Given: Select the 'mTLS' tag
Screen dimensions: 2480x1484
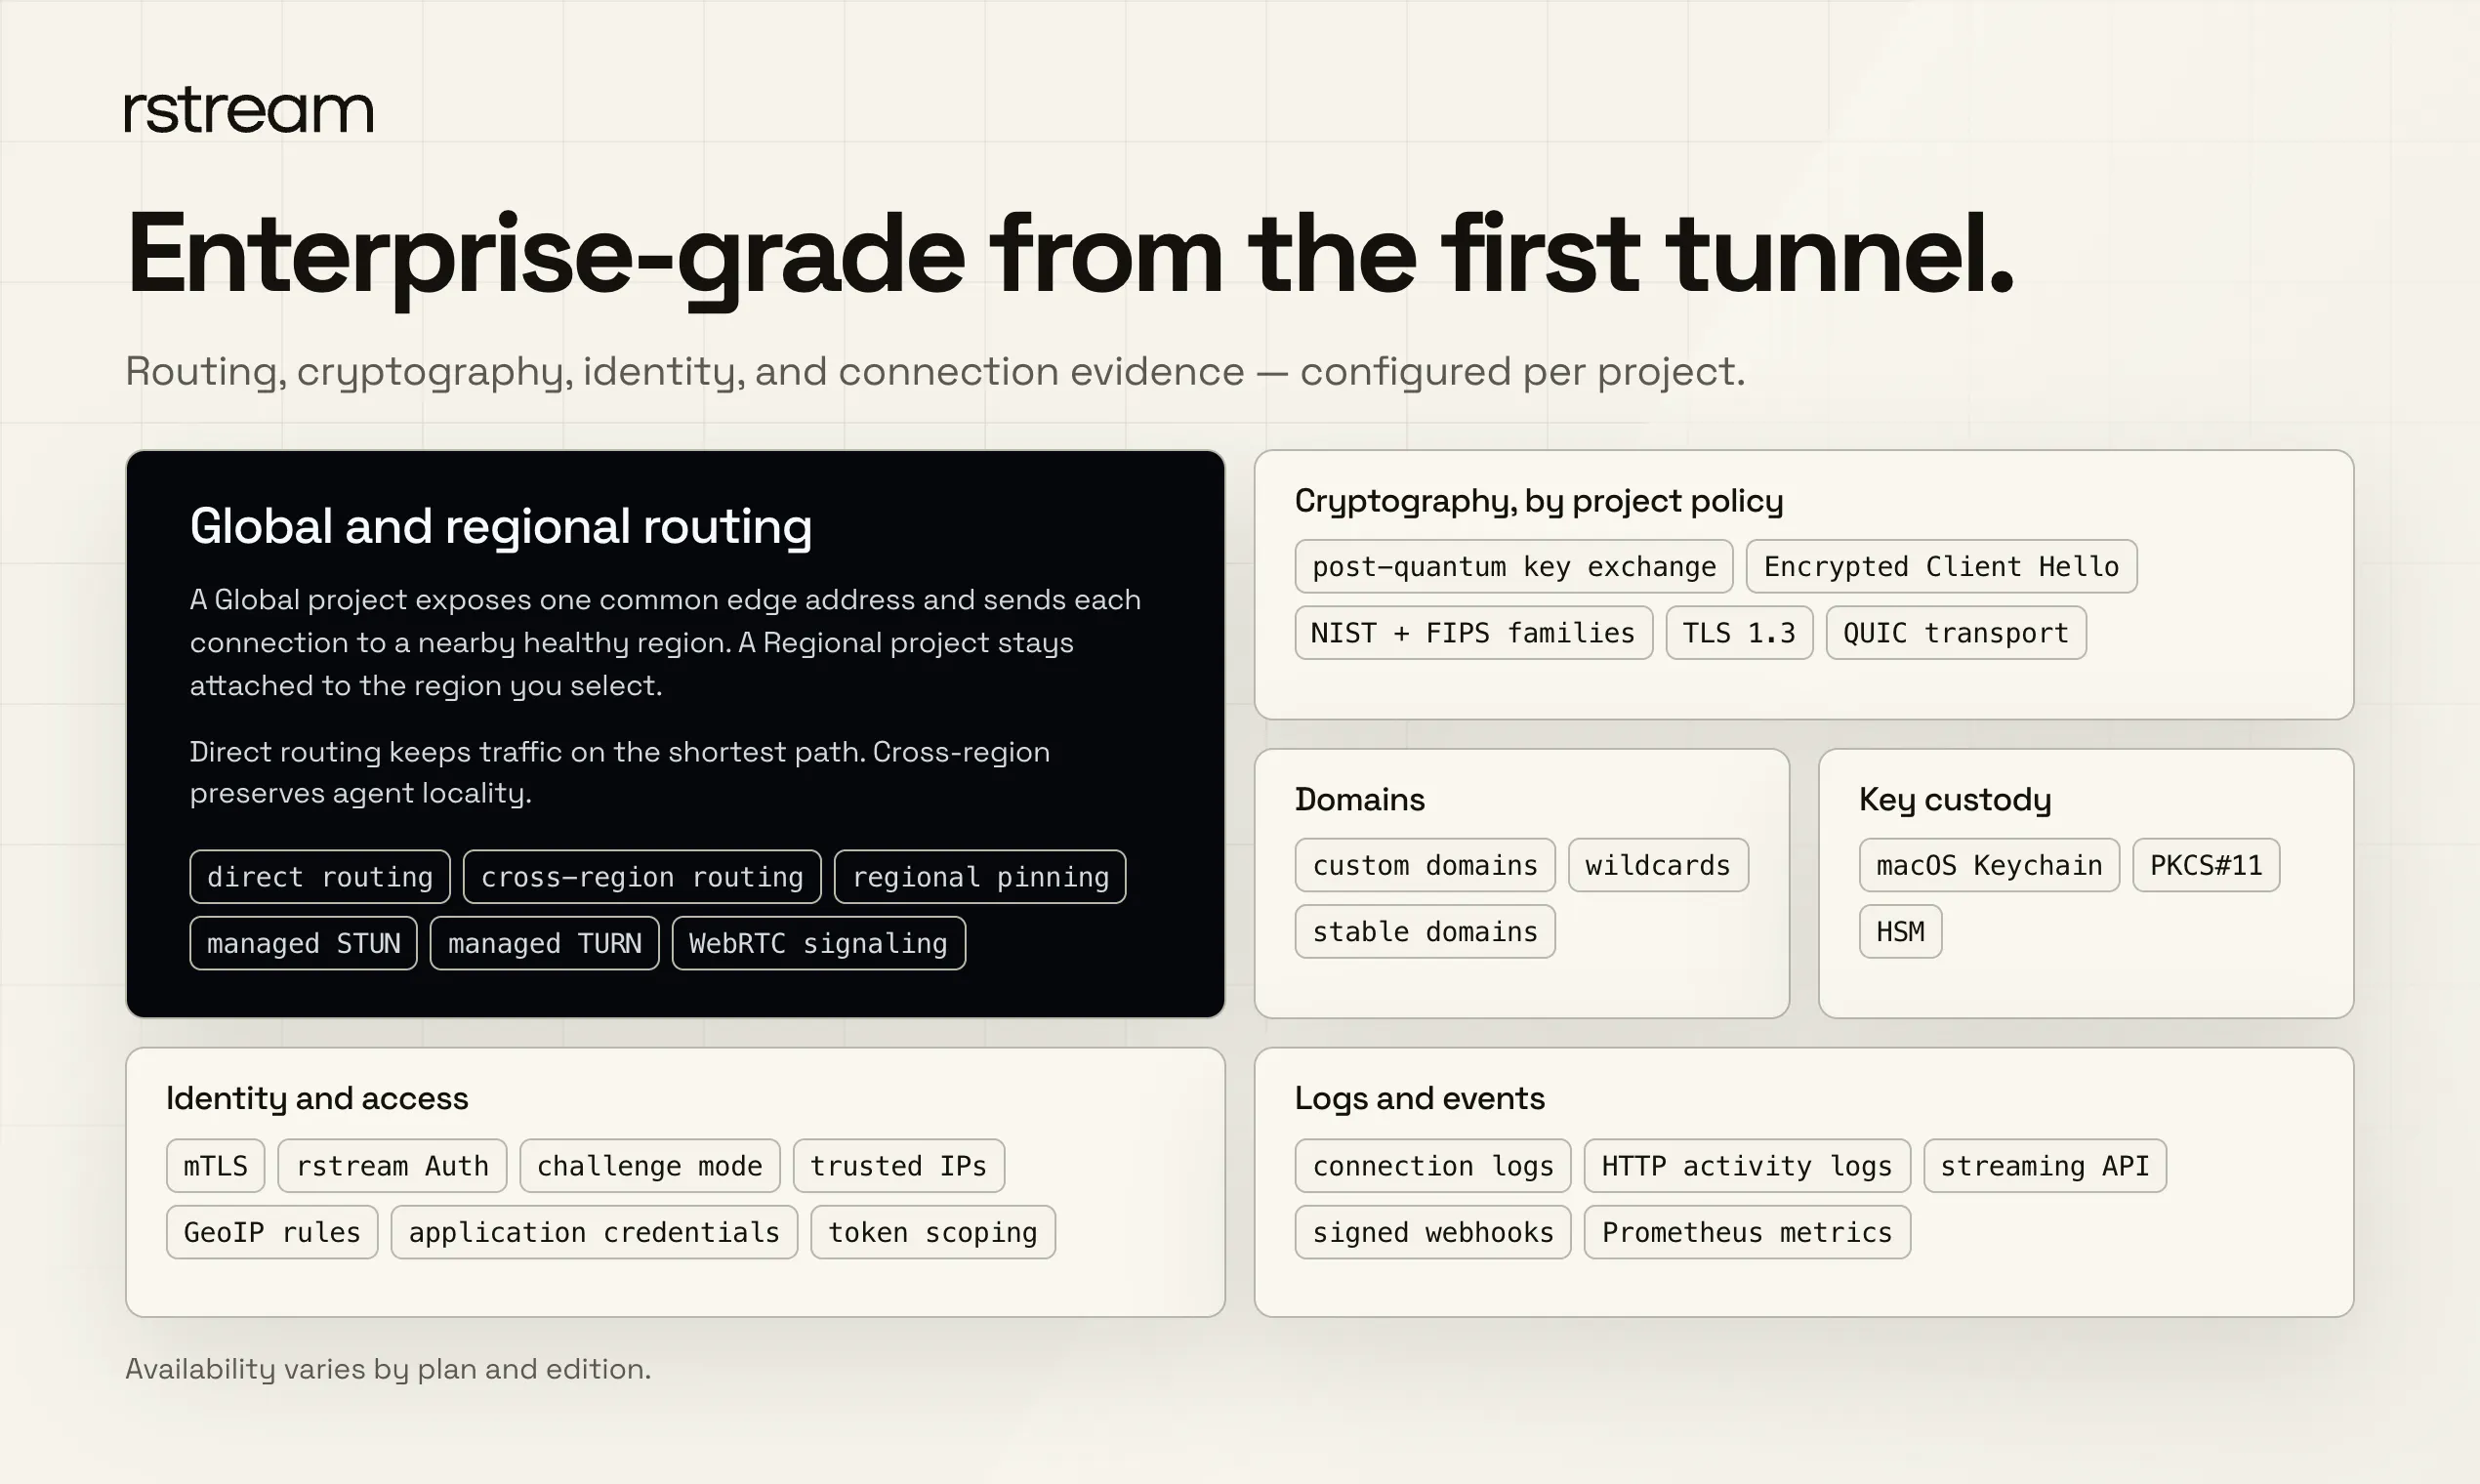Looking at the screenshot, I should (x=216, y=1166).
